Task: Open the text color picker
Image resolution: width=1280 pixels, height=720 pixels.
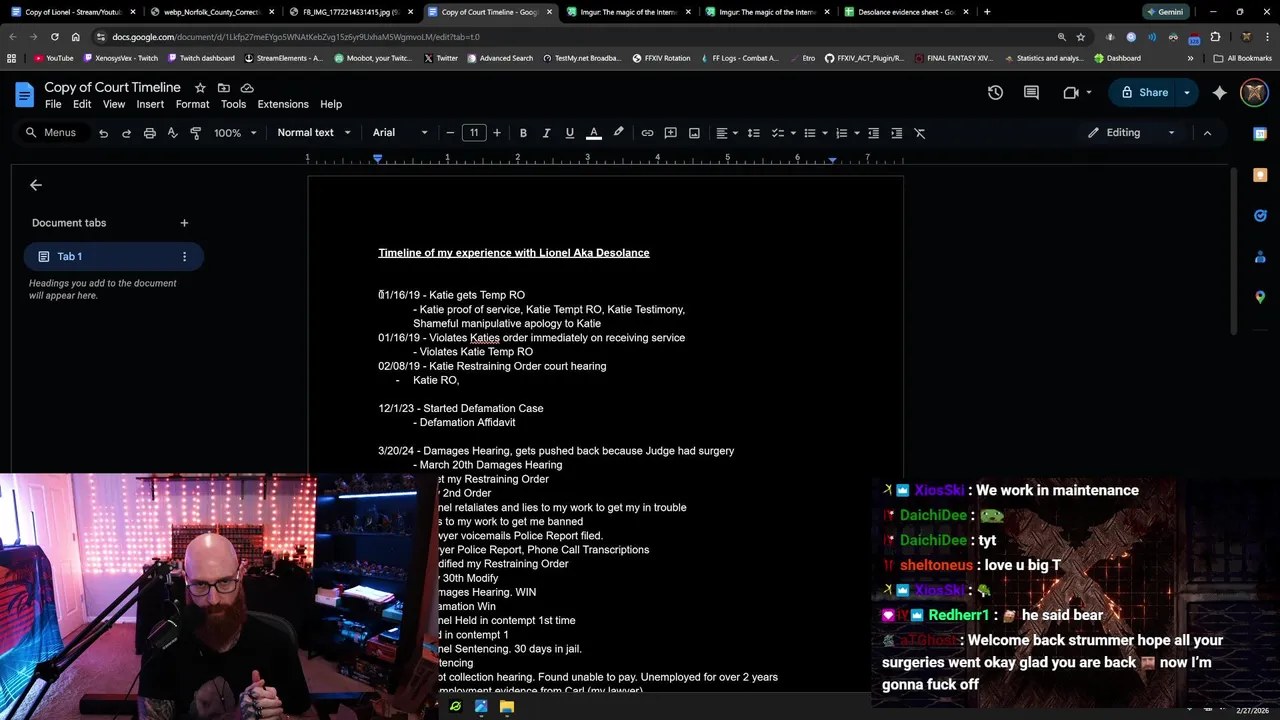Action: (594, 133)
